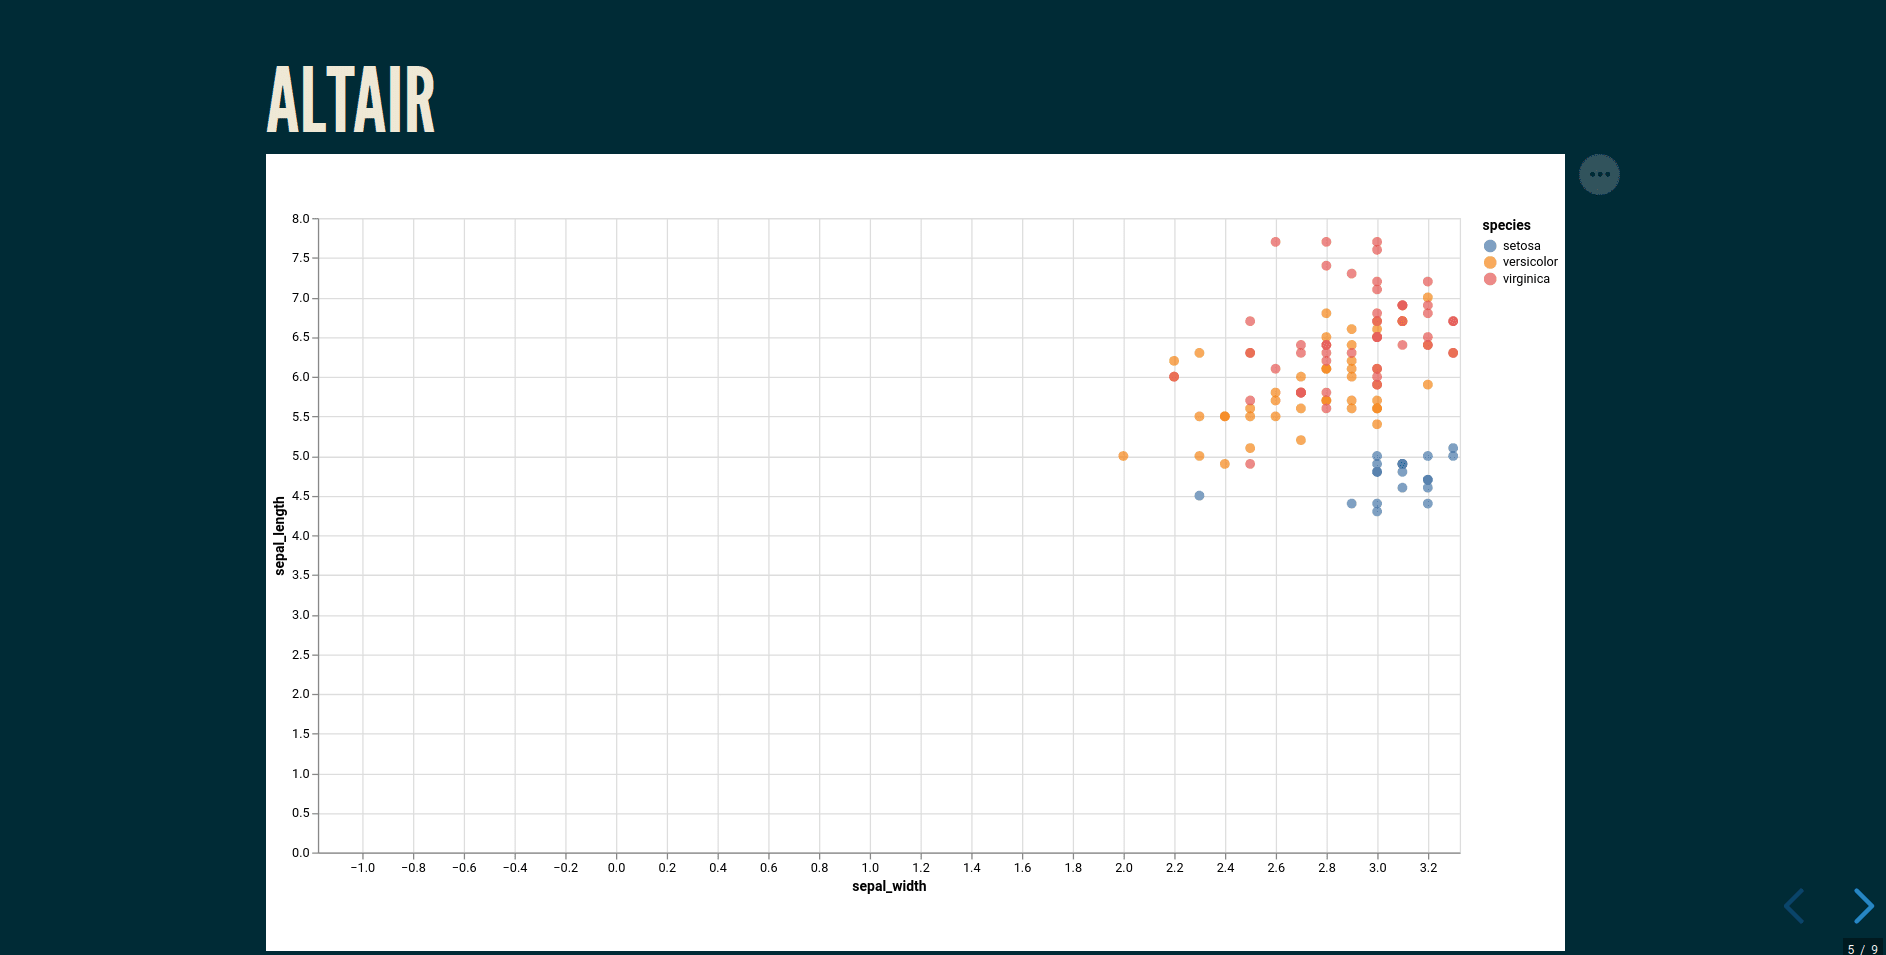Click the "1.8" x-axis tick label
1886x955 pixels.
[1073, 868]
